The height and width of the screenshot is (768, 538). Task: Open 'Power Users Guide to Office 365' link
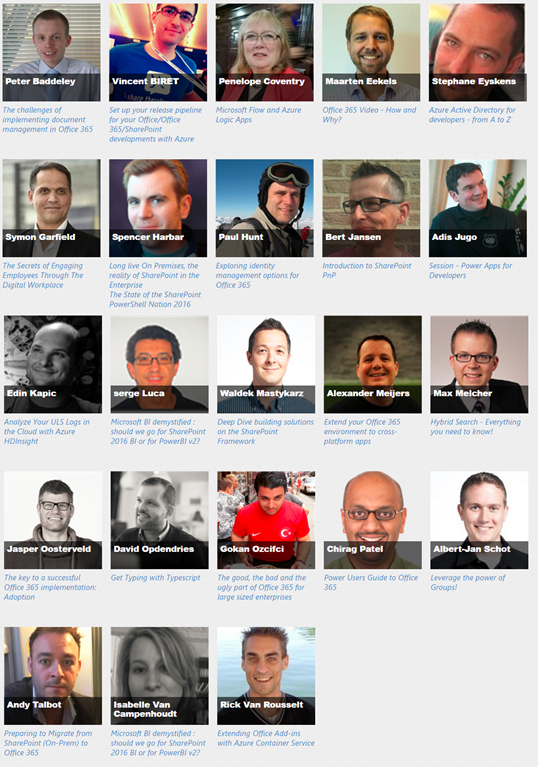(x=370, y=582)
